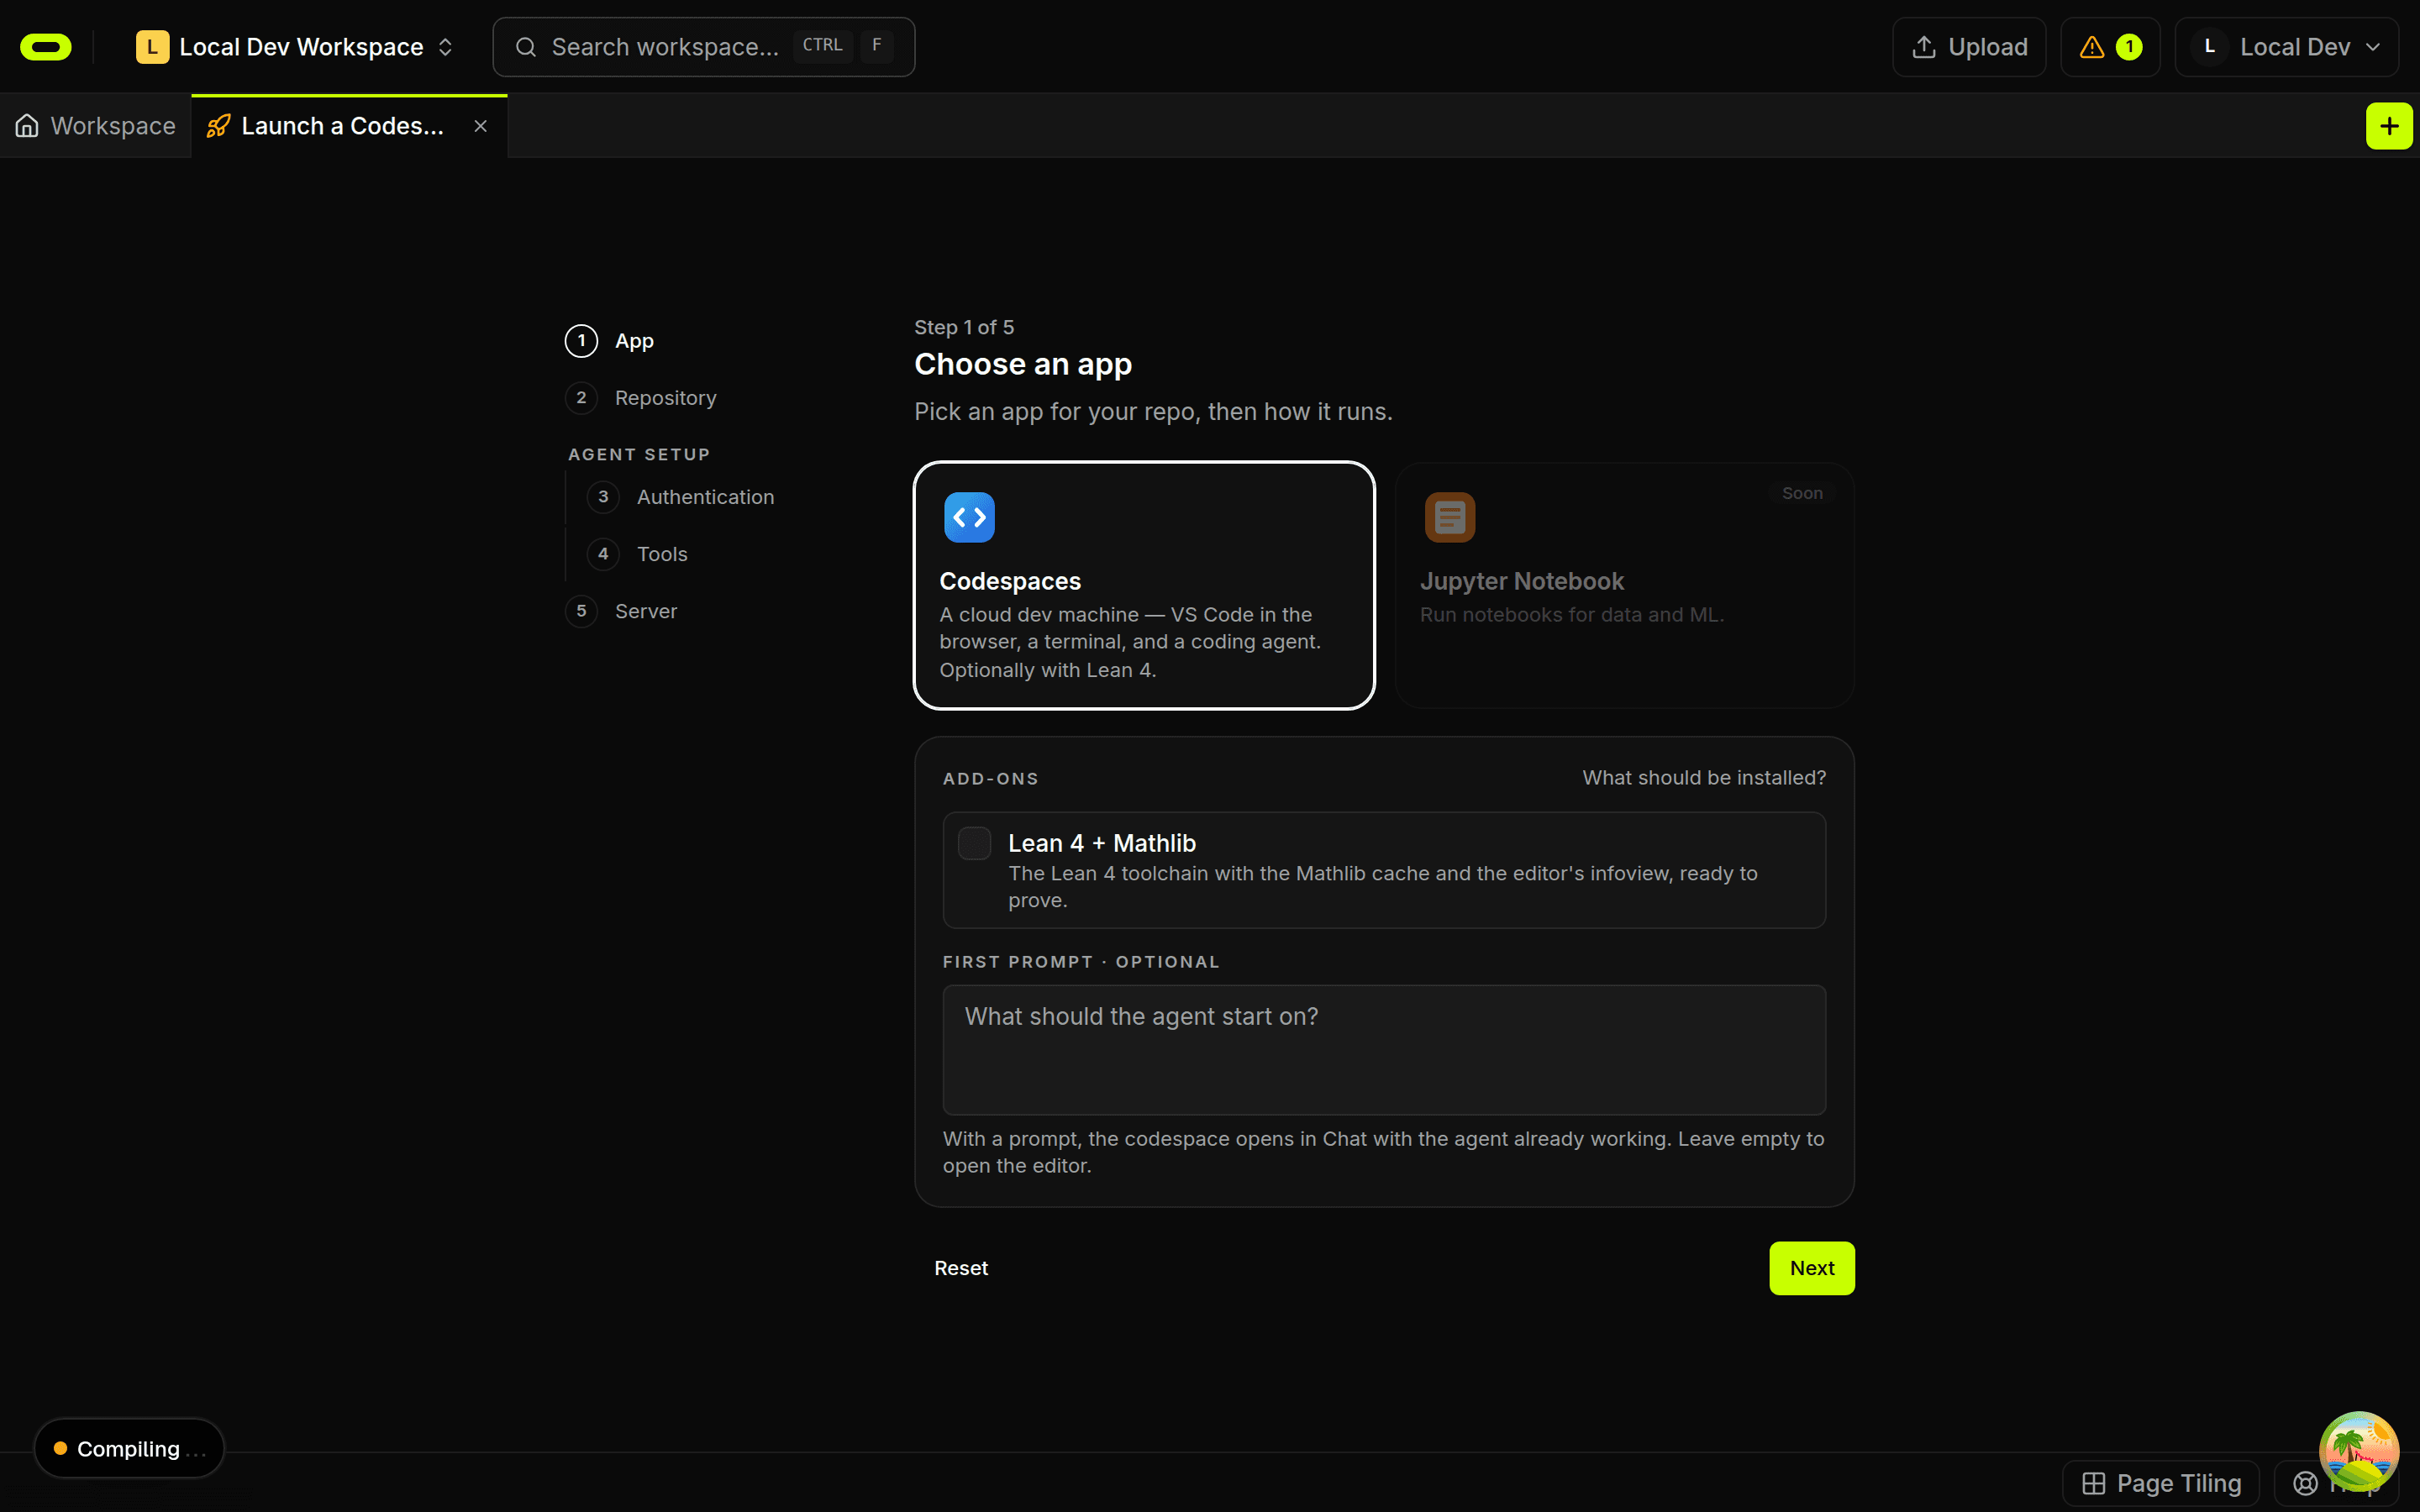Click the Upload button

pyautogui.click(x=1969, y=47)
